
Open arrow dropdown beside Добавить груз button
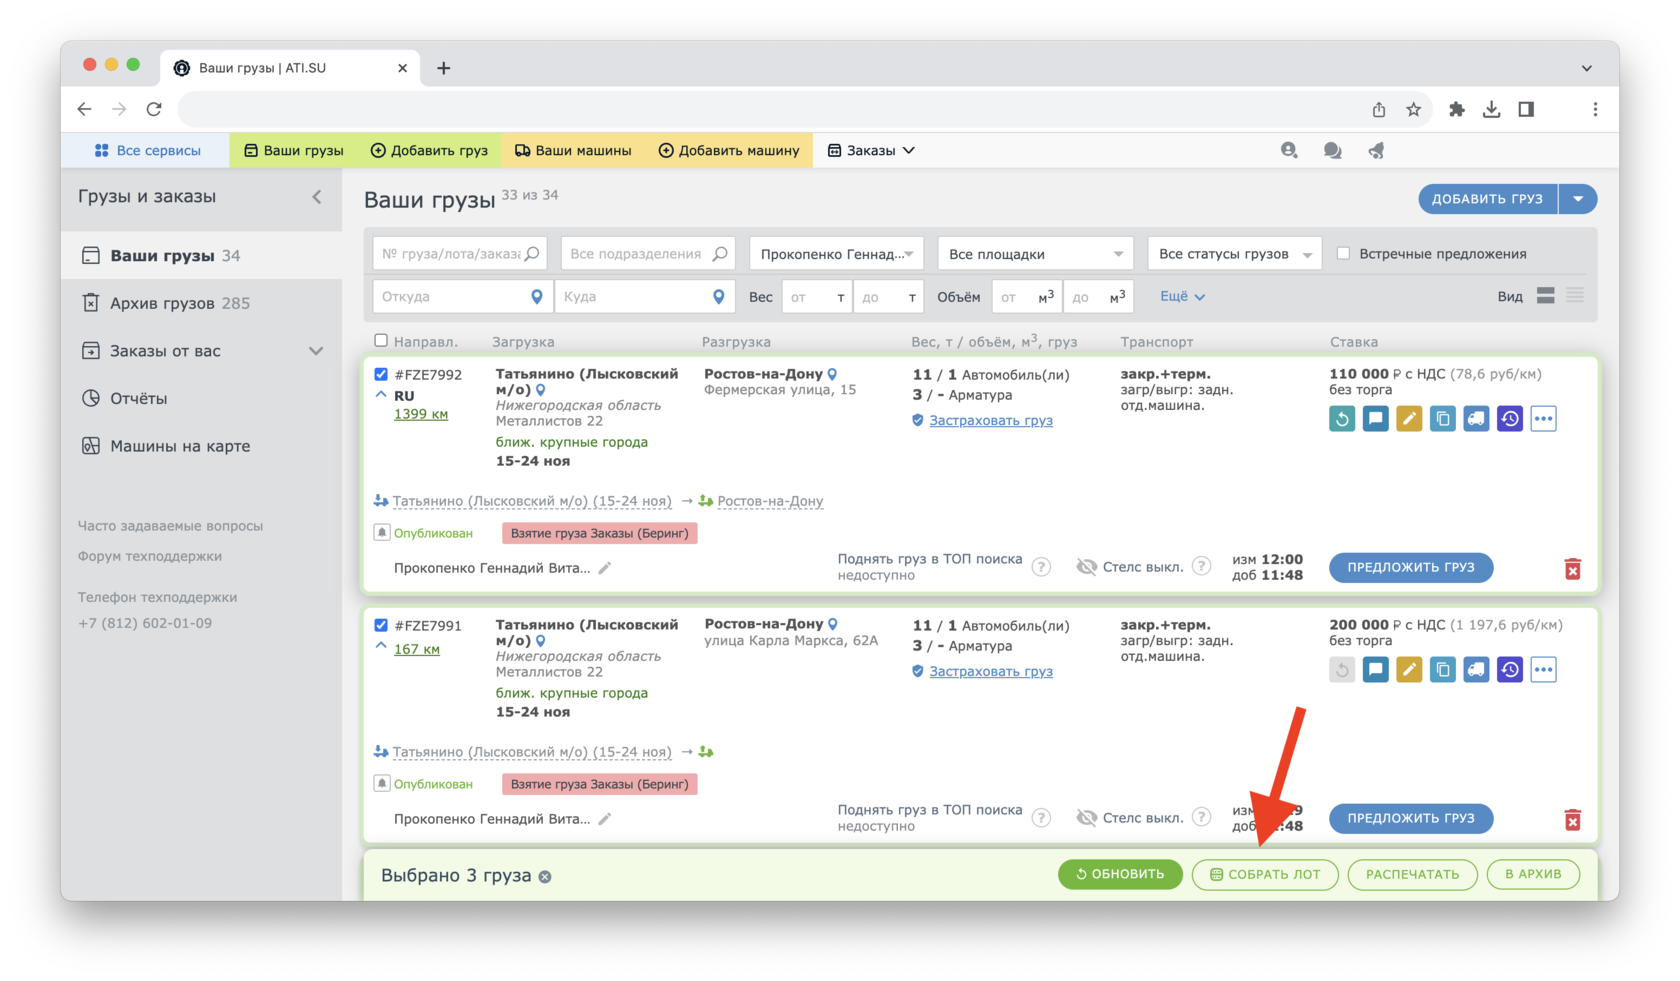(x=1578, y=199)
